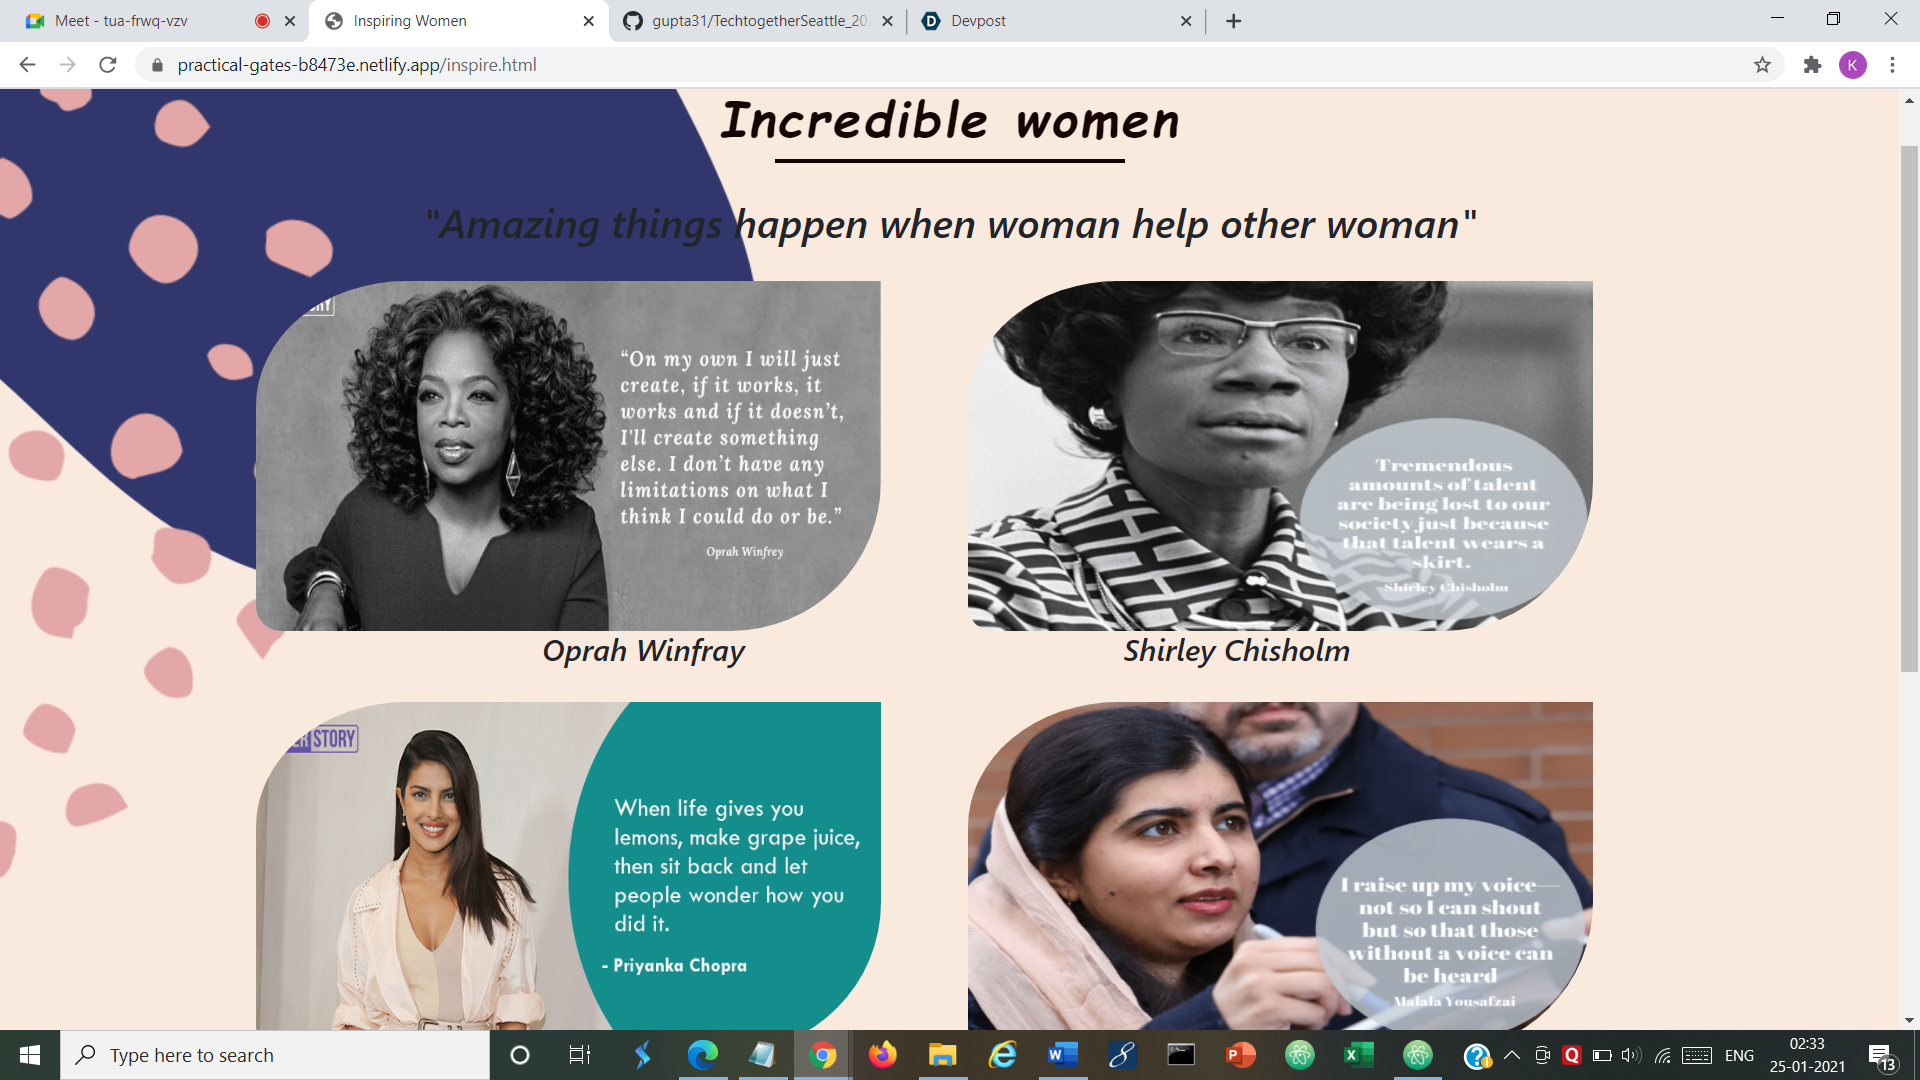Open a new browser tab

click(x=1233, y=21)
